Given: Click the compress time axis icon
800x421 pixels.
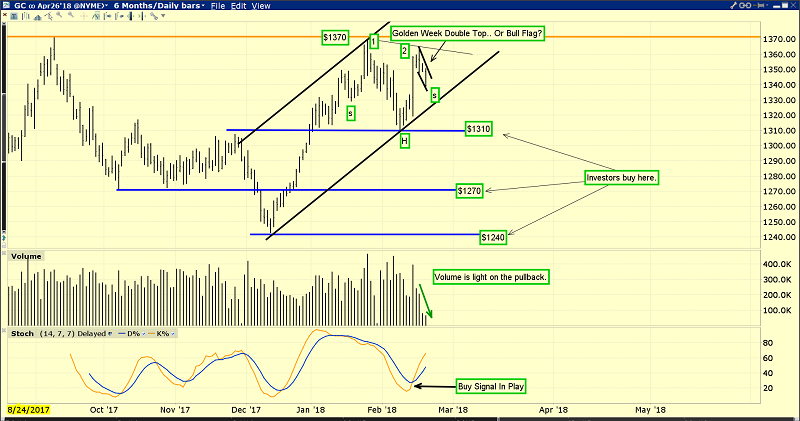Looking at the screenshot, I should pos(131,16).
